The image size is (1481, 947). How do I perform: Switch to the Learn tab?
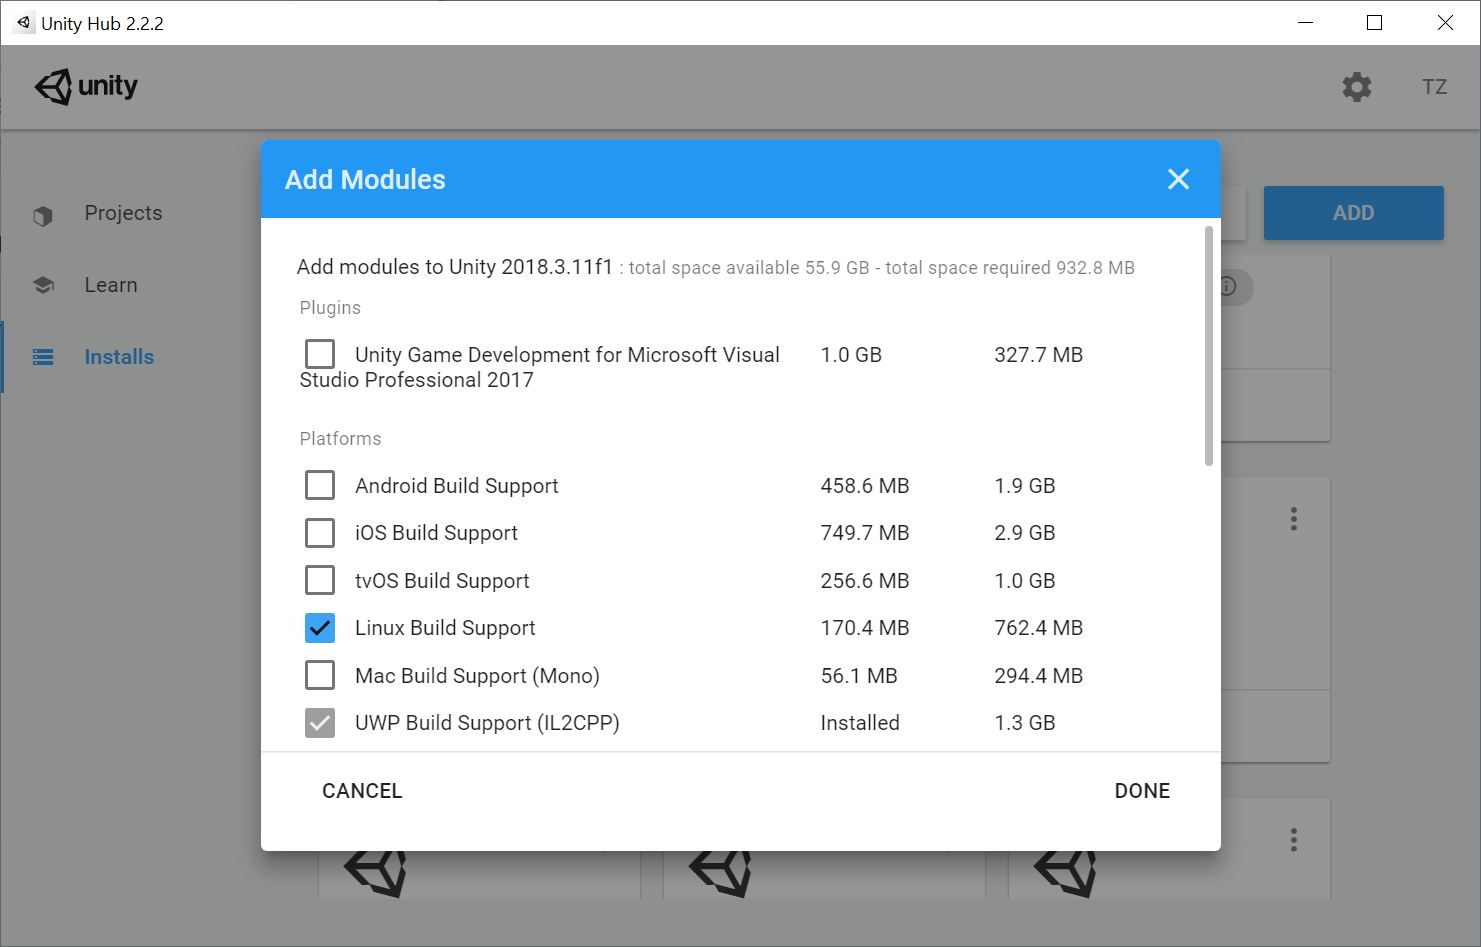click(111, 285)
